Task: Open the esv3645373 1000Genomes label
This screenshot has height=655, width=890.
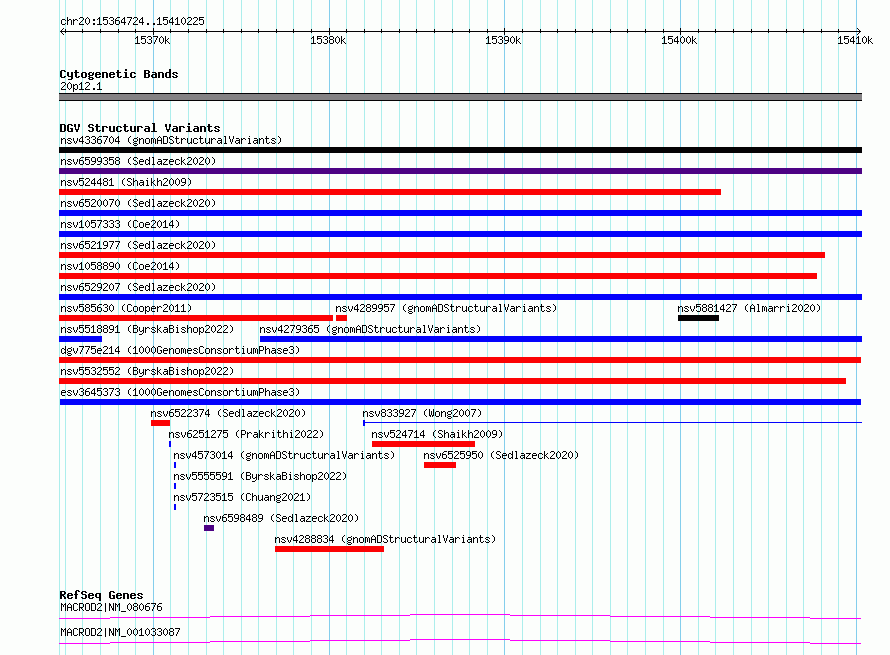Action: click(180, 392)
